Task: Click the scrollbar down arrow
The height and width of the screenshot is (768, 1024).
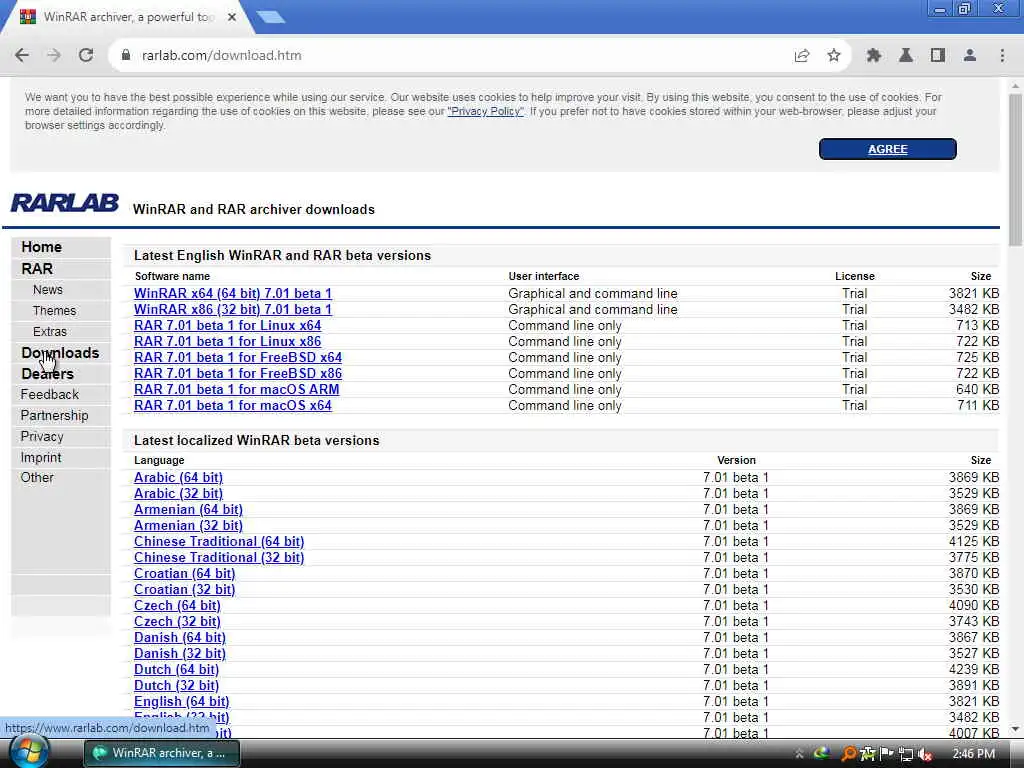Action: pyautogui.click(x=1015, y=729)
